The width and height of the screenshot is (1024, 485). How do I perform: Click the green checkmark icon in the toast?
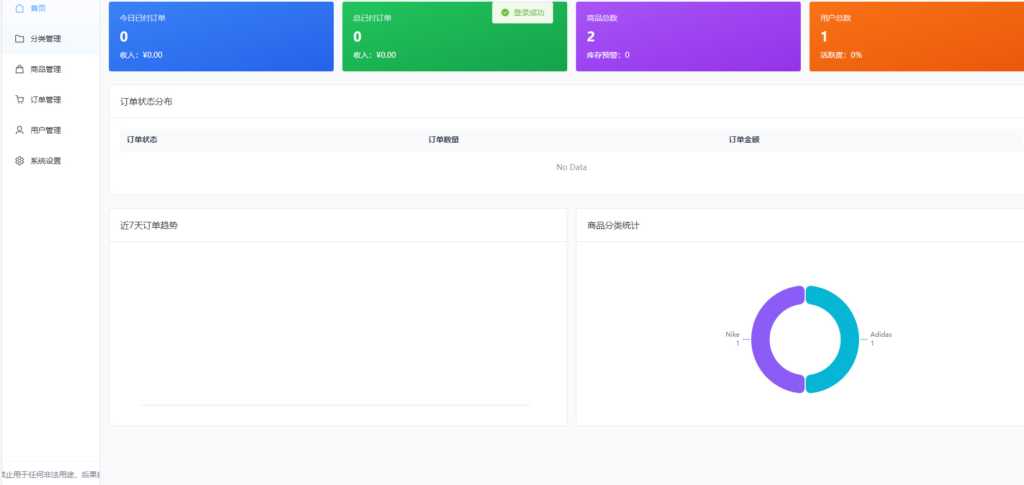(505, 12)
